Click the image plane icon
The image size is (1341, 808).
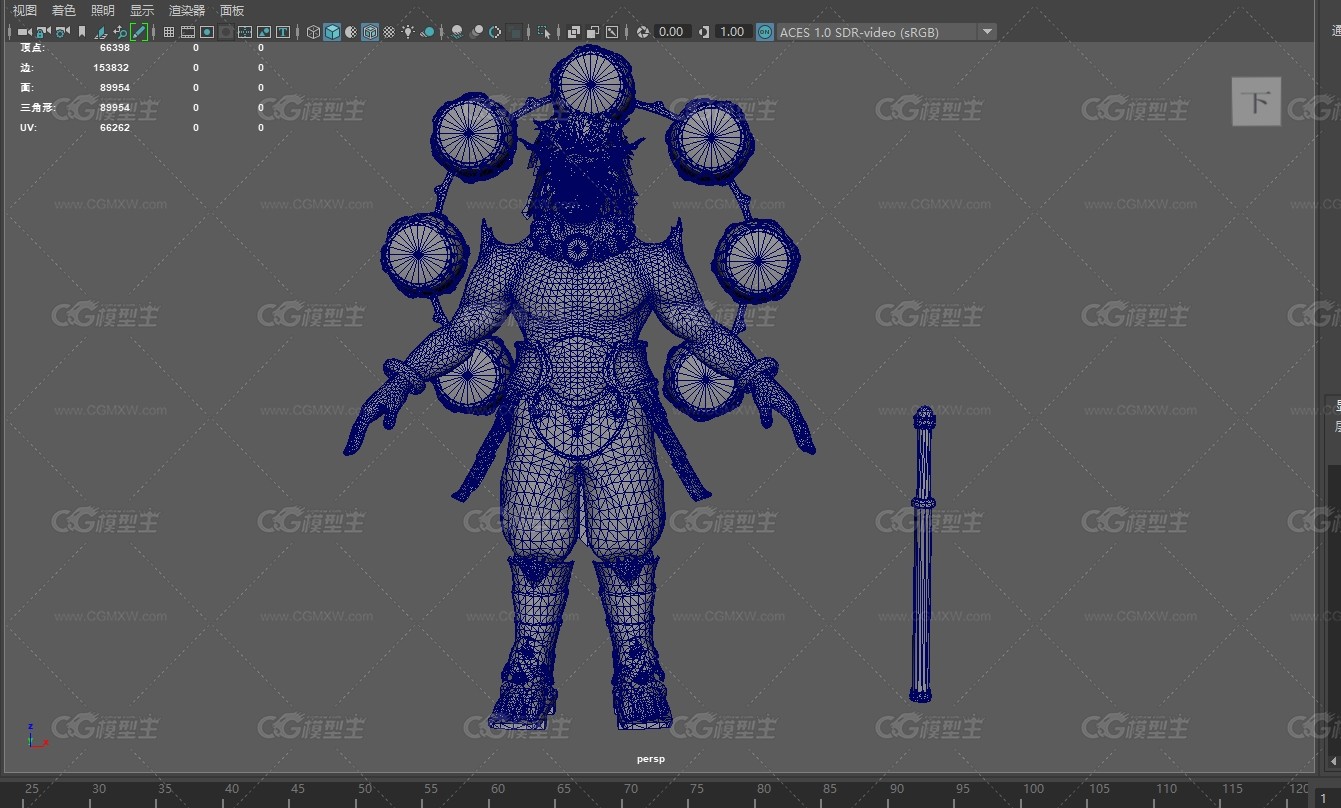coord(101,32)
